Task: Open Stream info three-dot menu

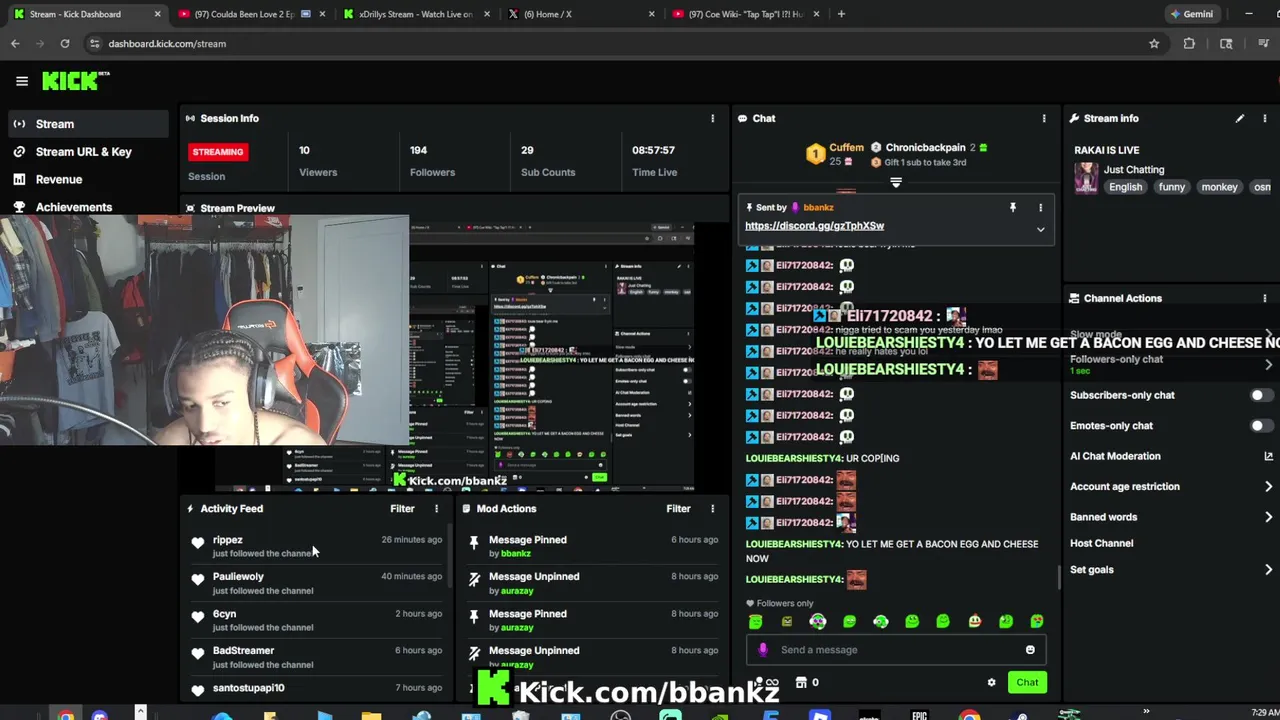Action: click(x=1265, y=118)
